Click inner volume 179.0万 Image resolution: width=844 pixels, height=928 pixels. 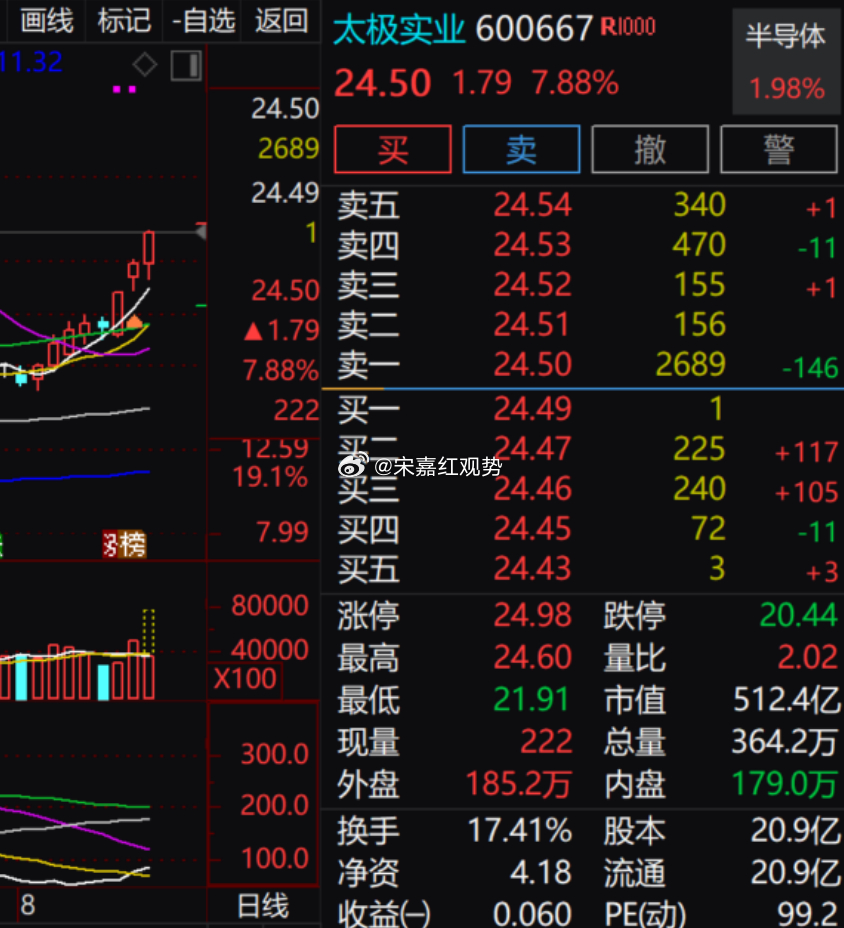tap(785, 784)
